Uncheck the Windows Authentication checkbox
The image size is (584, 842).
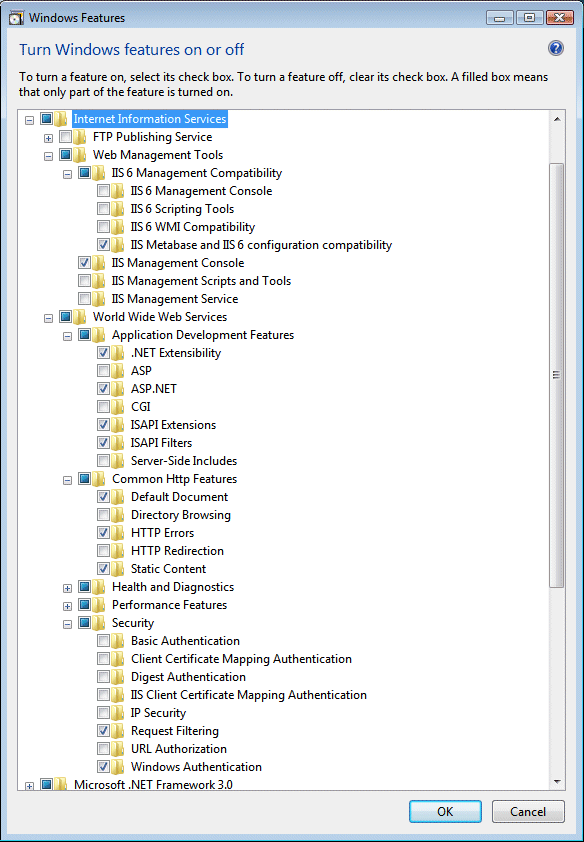pyautogui.click(x=103, y=766)
